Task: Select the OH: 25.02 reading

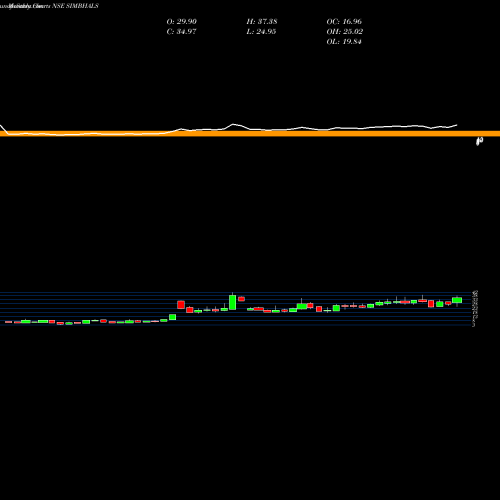Action: [x=345, y=32]
